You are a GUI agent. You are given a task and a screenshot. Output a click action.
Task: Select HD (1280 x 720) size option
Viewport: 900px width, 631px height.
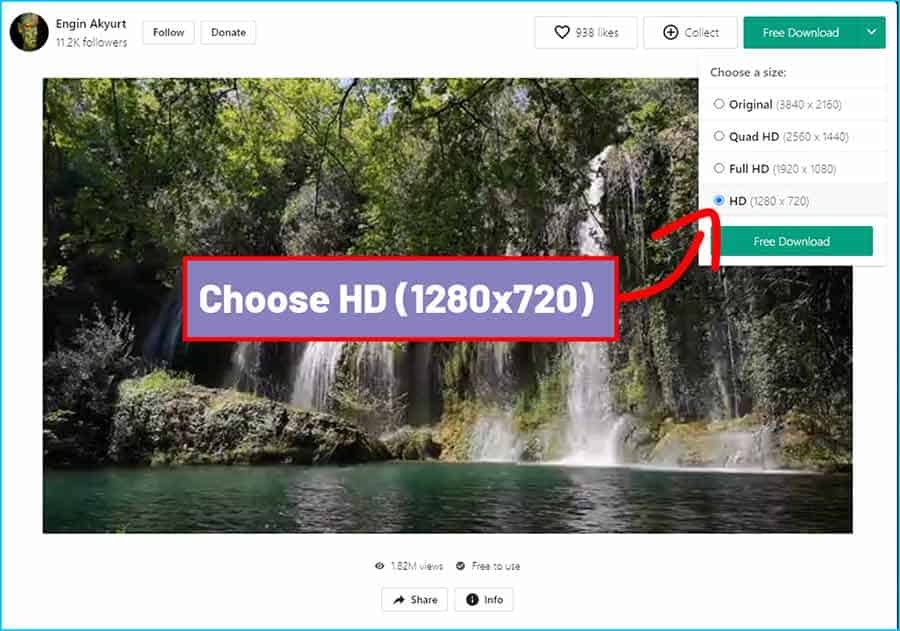point(793,201)
